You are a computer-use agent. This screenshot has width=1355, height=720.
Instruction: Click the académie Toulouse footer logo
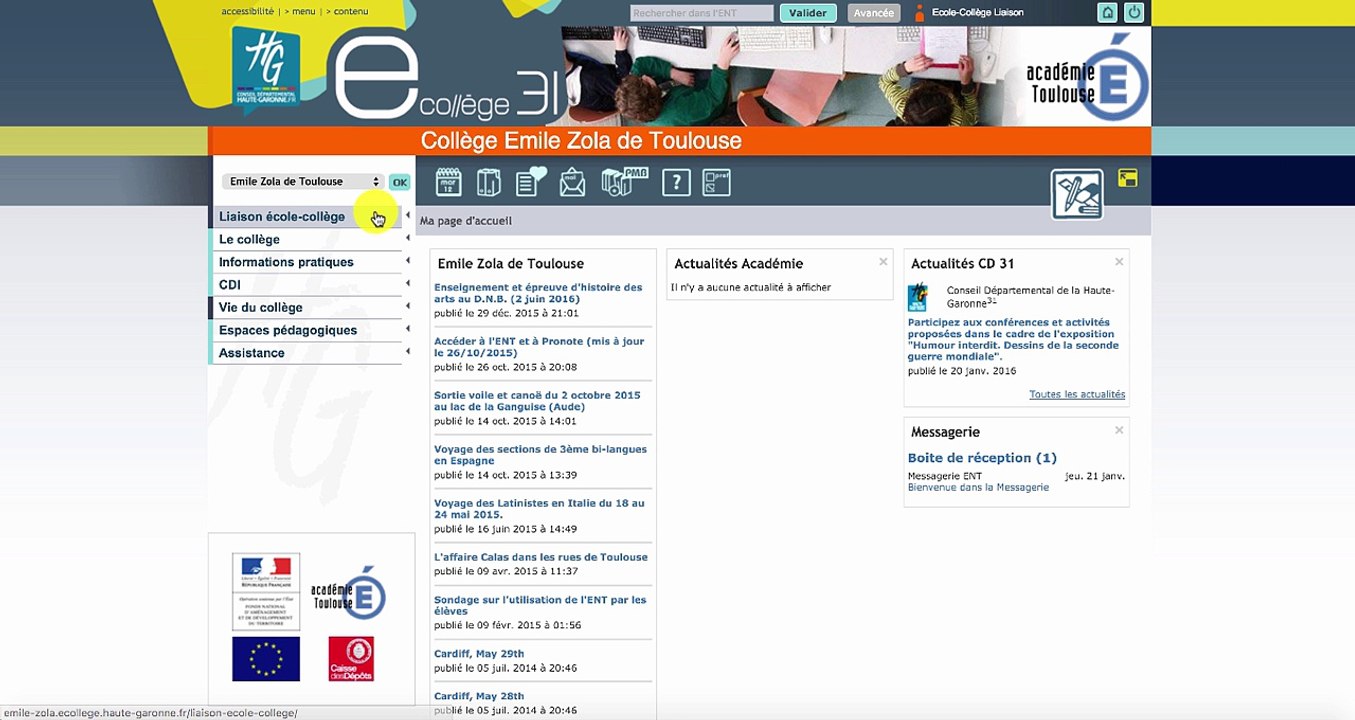(348, 593)
